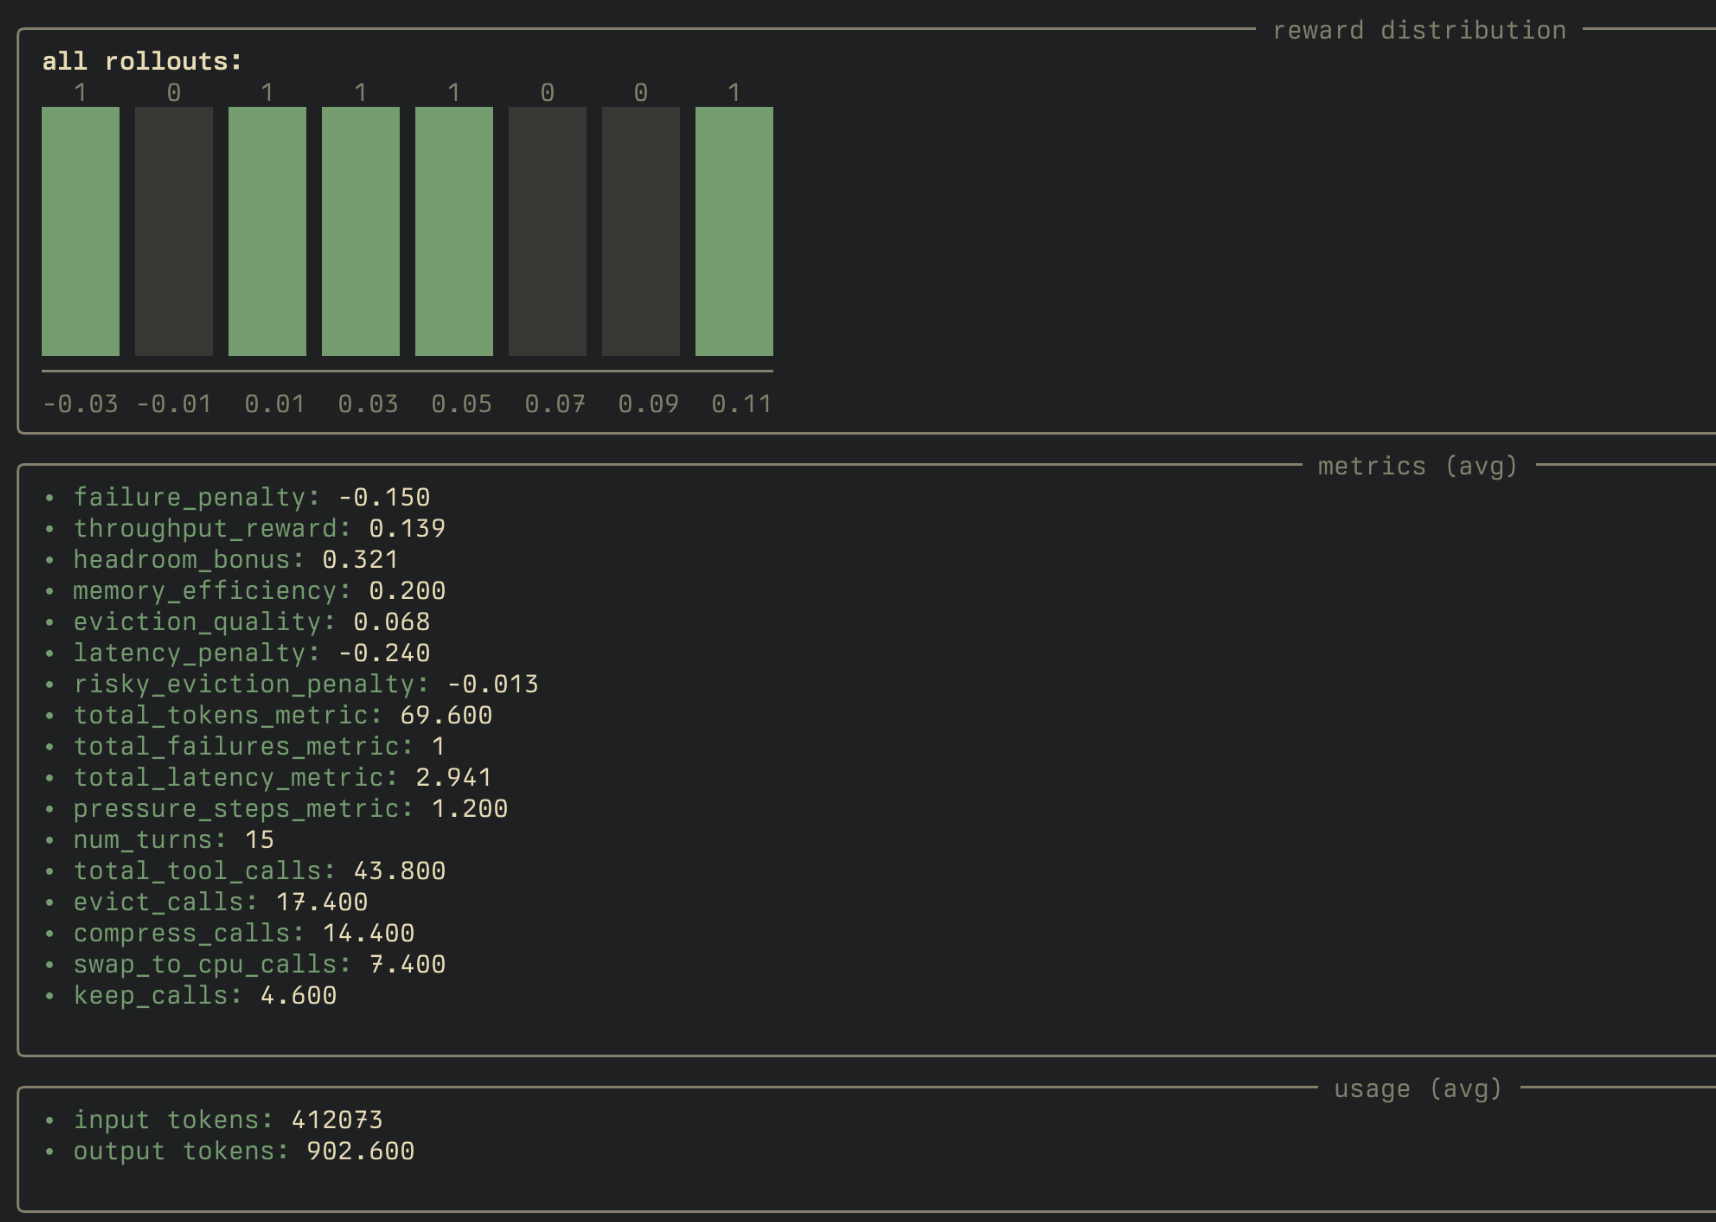Click the axis label 0.07

(x=555, y=404)
